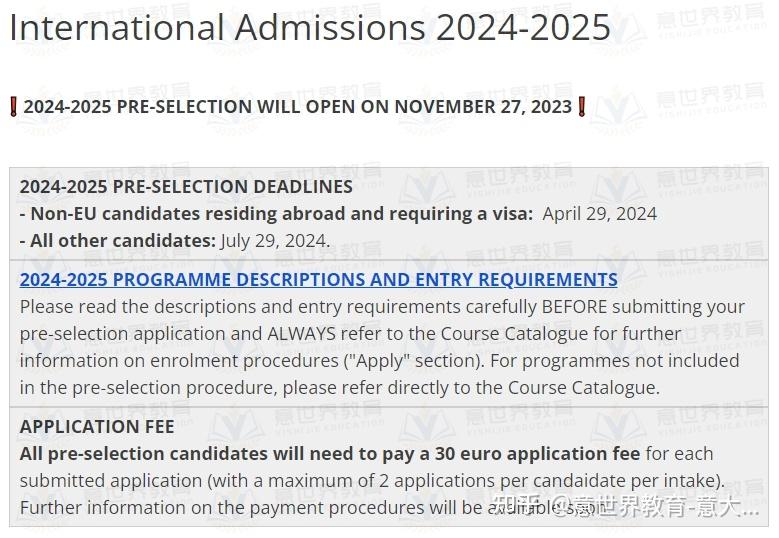
Task: Click the bold 30 euro application fee sentence
Action: point(330,454)
